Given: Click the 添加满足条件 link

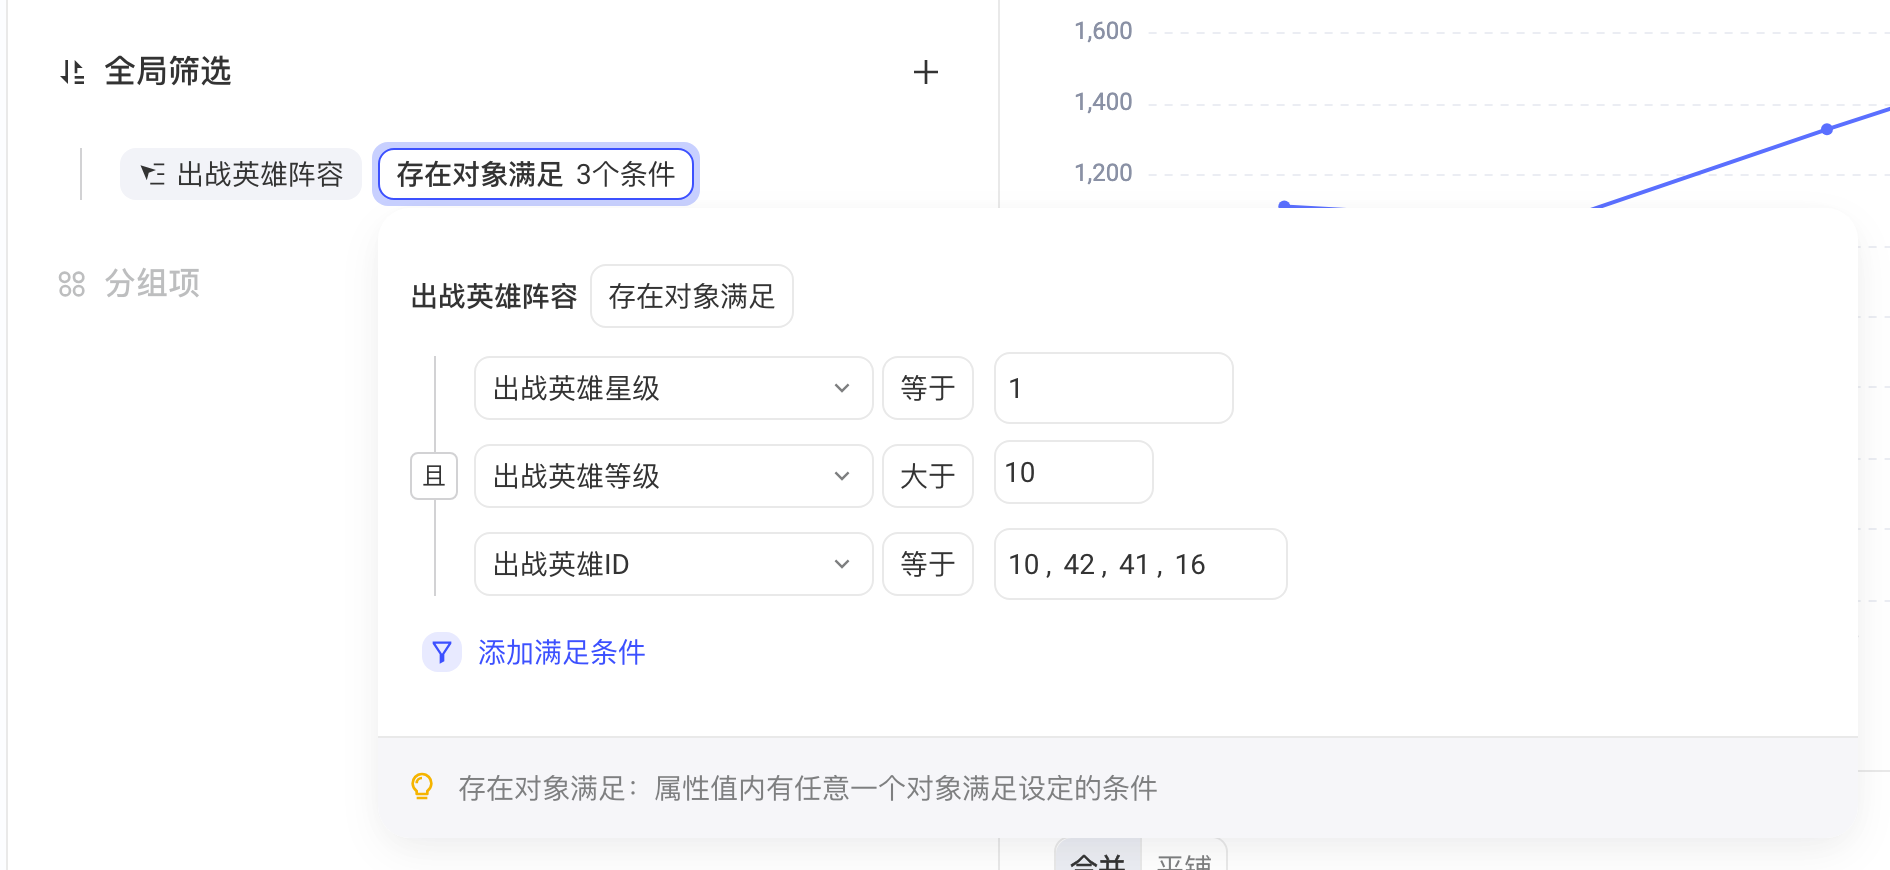Looking at the screenshot, I should (562, 652).
